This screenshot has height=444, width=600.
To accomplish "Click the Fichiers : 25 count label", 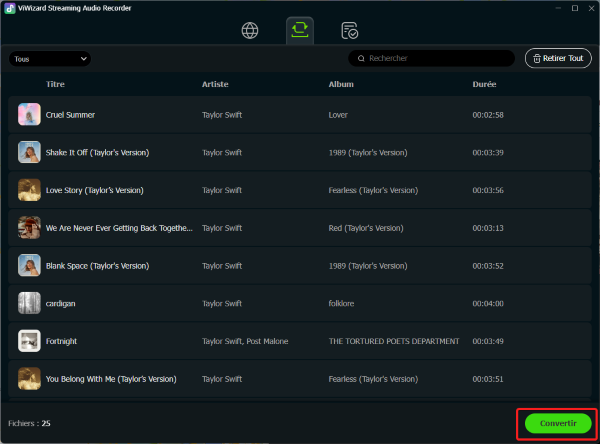I will pyautogui.click(x=29, y=423).
